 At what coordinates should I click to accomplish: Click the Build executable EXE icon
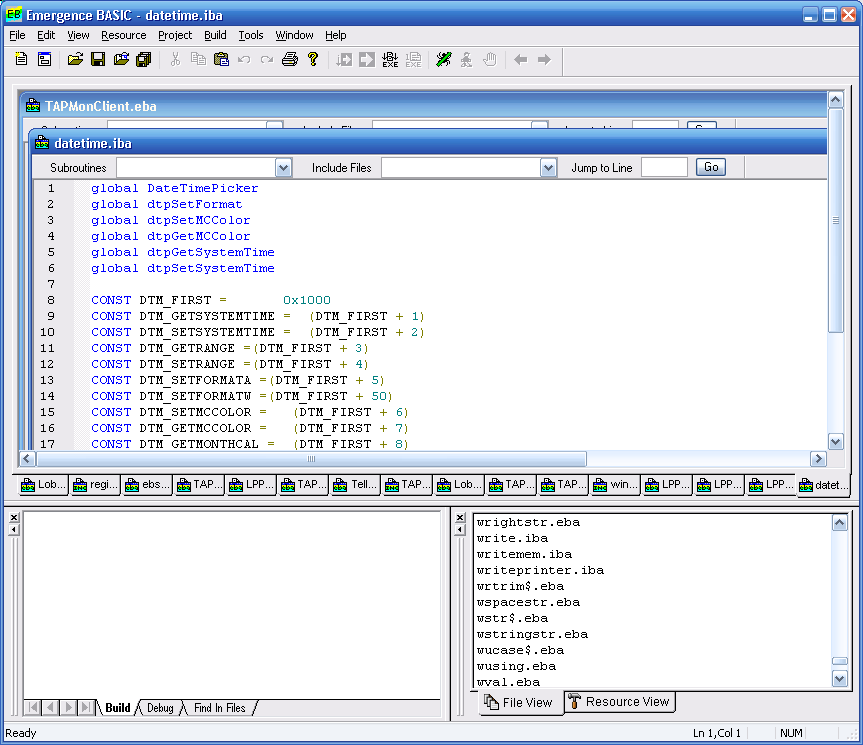pos(390,60)
